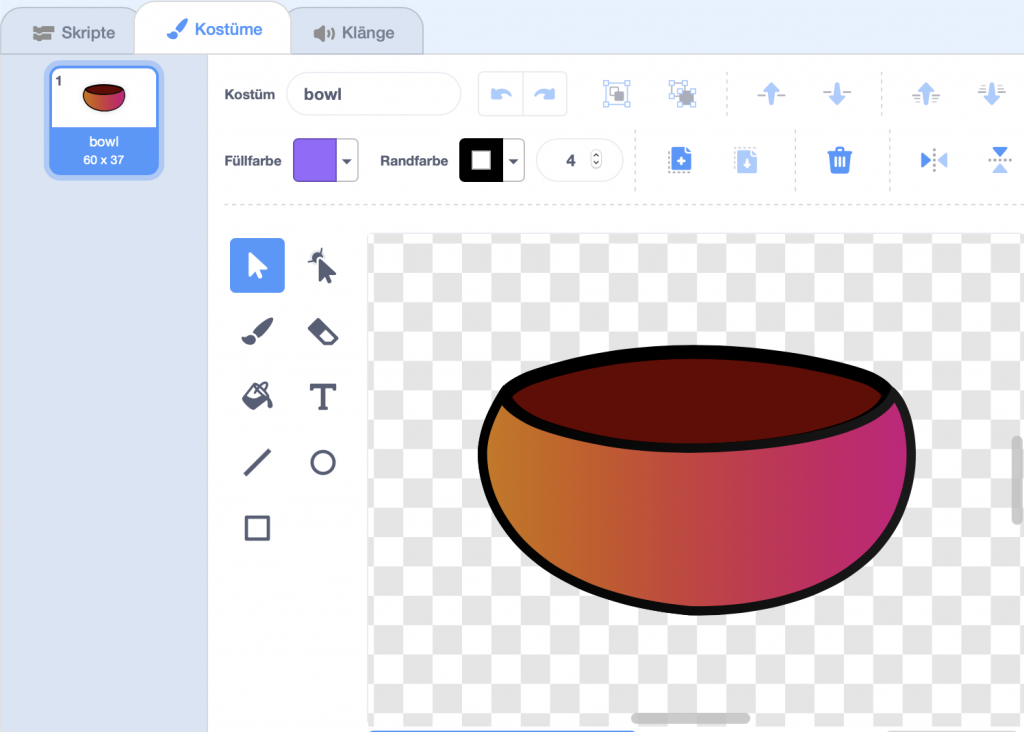This screenshot has width=1024, height=732.
Task: Bring selection to front
Action: click(x=926, y=94)
